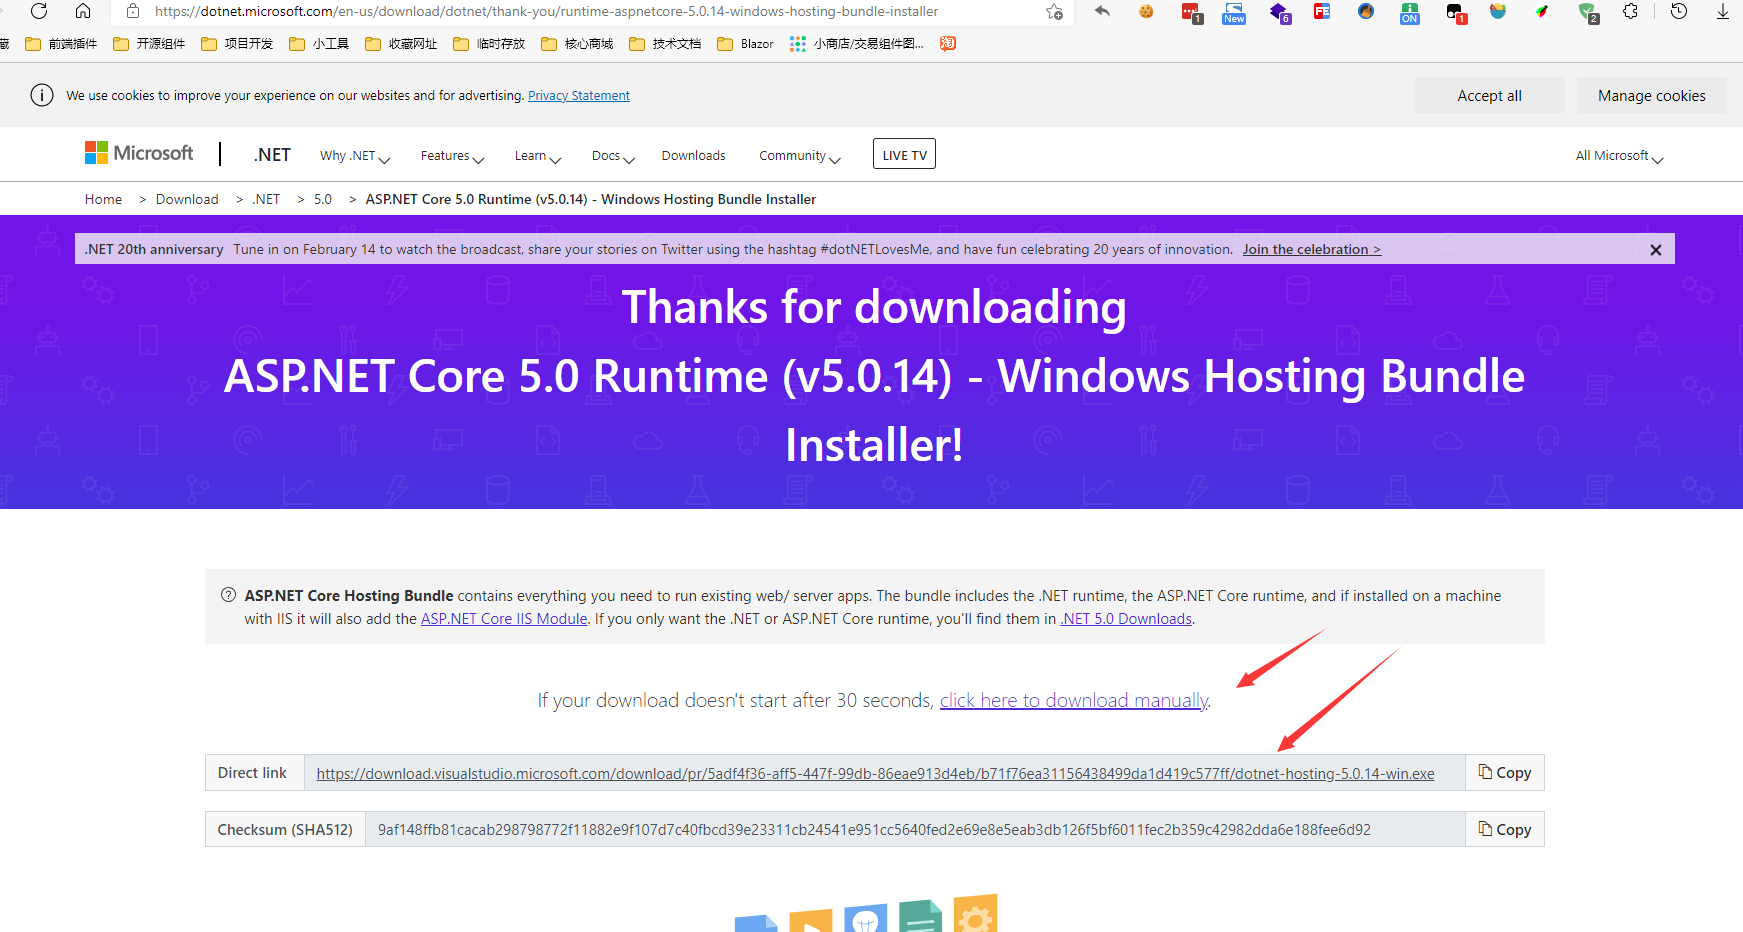Expand the Why .NET menu
The height and width of the screenshot is (932, 1743).
point(355,156)
